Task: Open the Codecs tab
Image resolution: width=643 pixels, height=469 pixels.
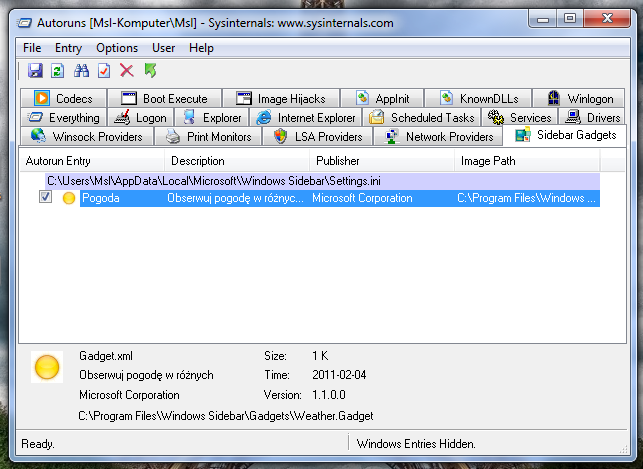Action: tap(64, 98)
